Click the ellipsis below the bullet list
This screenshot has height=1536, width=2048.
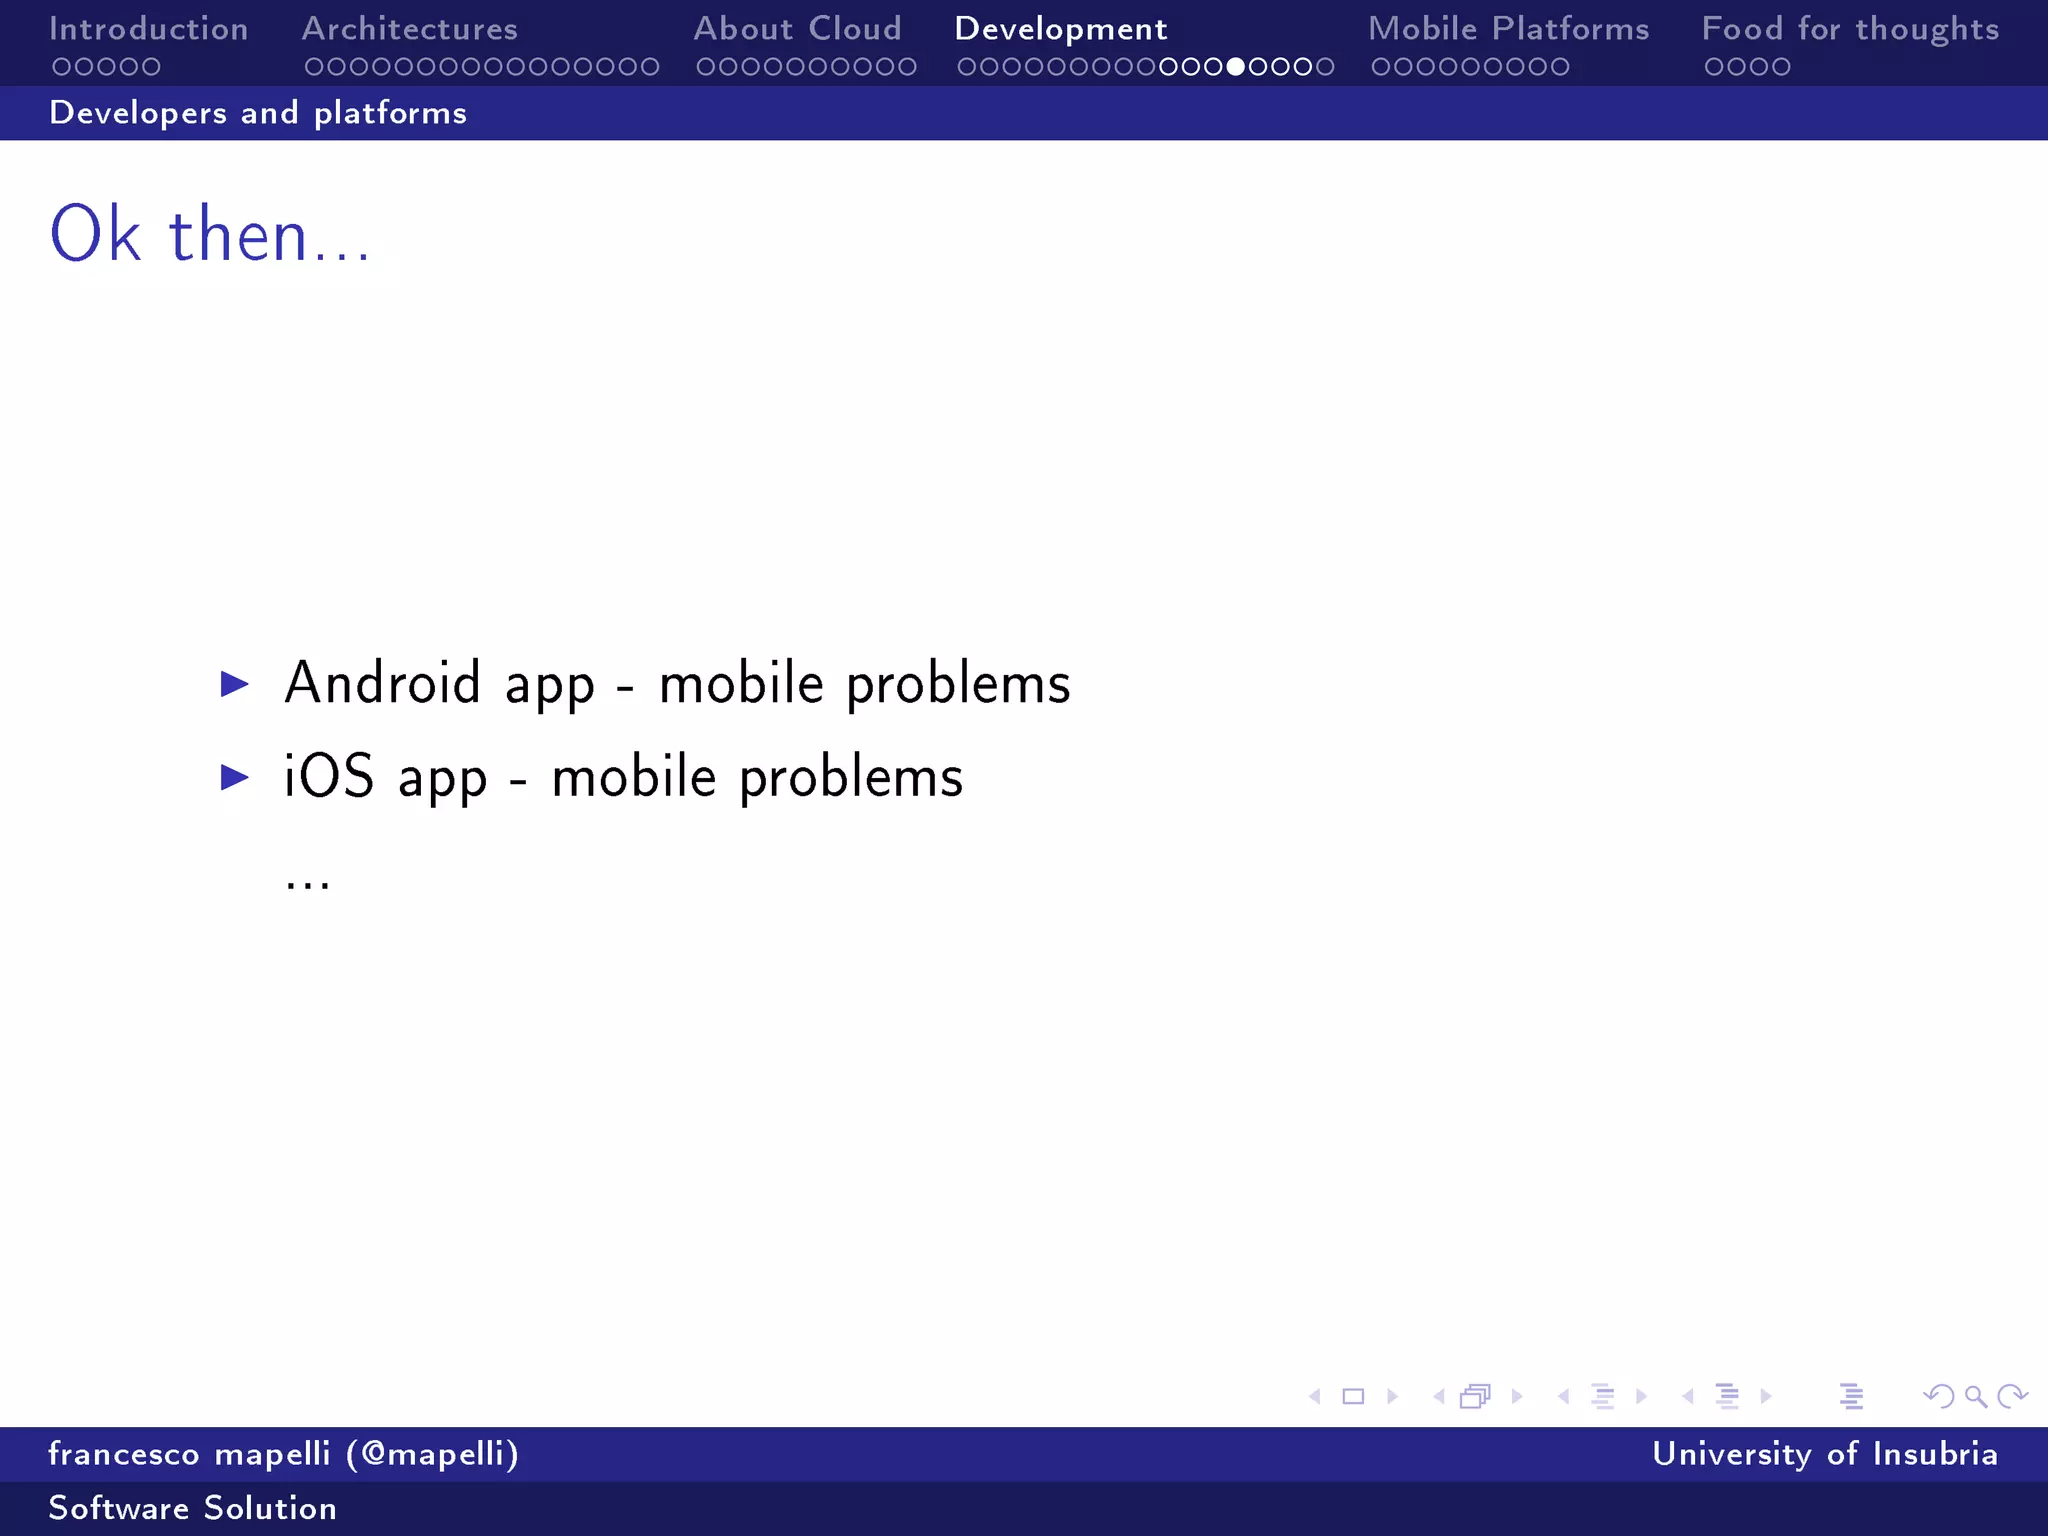[307, 884]
